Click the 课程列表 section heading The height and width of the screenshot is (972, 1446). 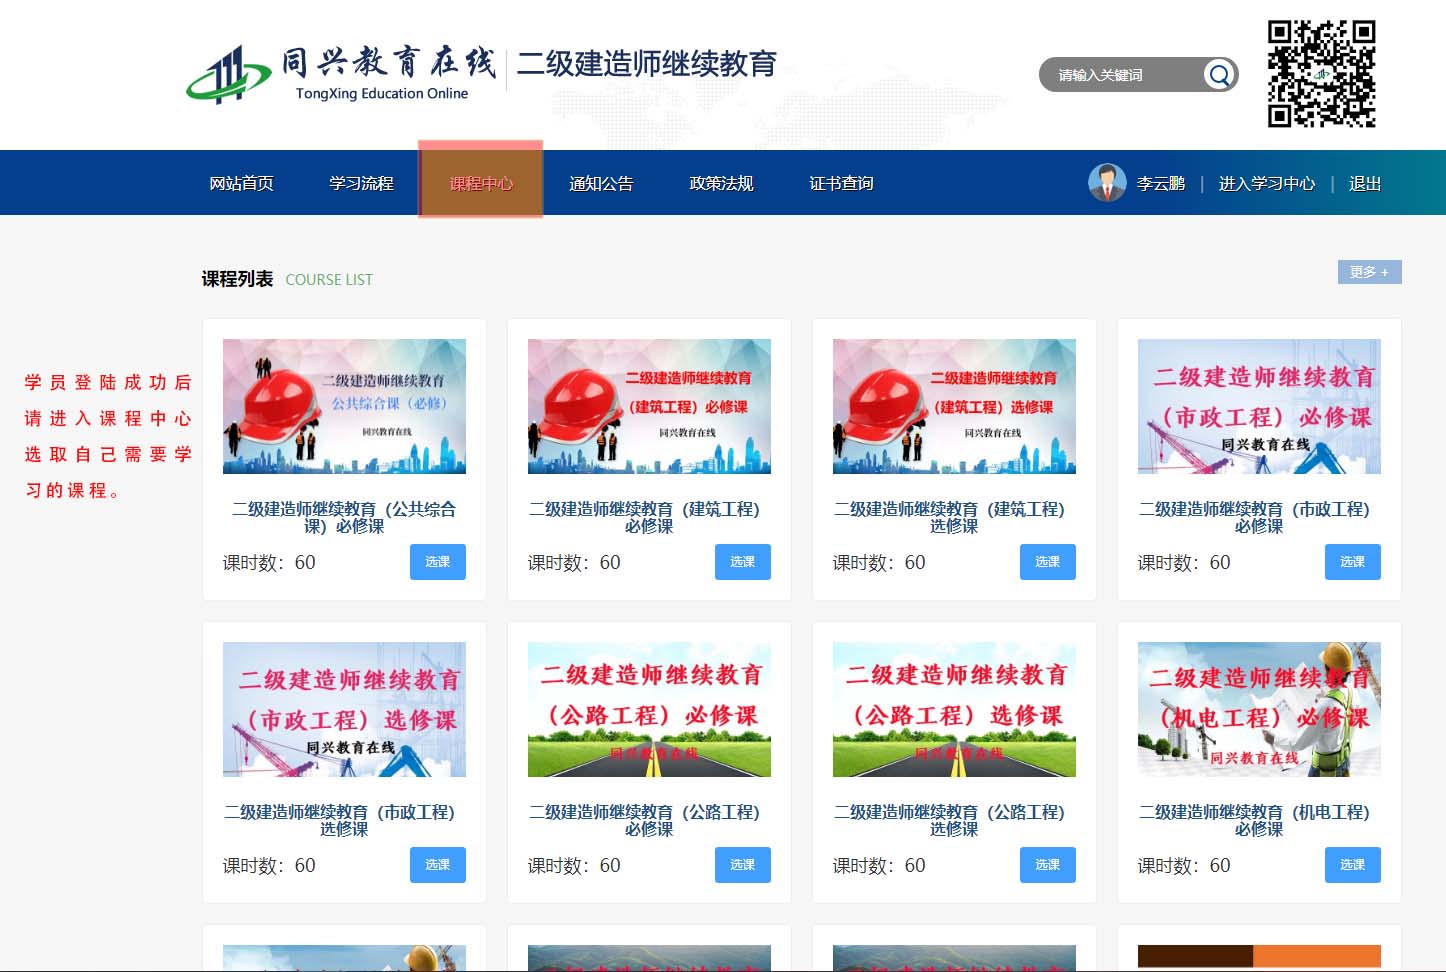[237, 279]
